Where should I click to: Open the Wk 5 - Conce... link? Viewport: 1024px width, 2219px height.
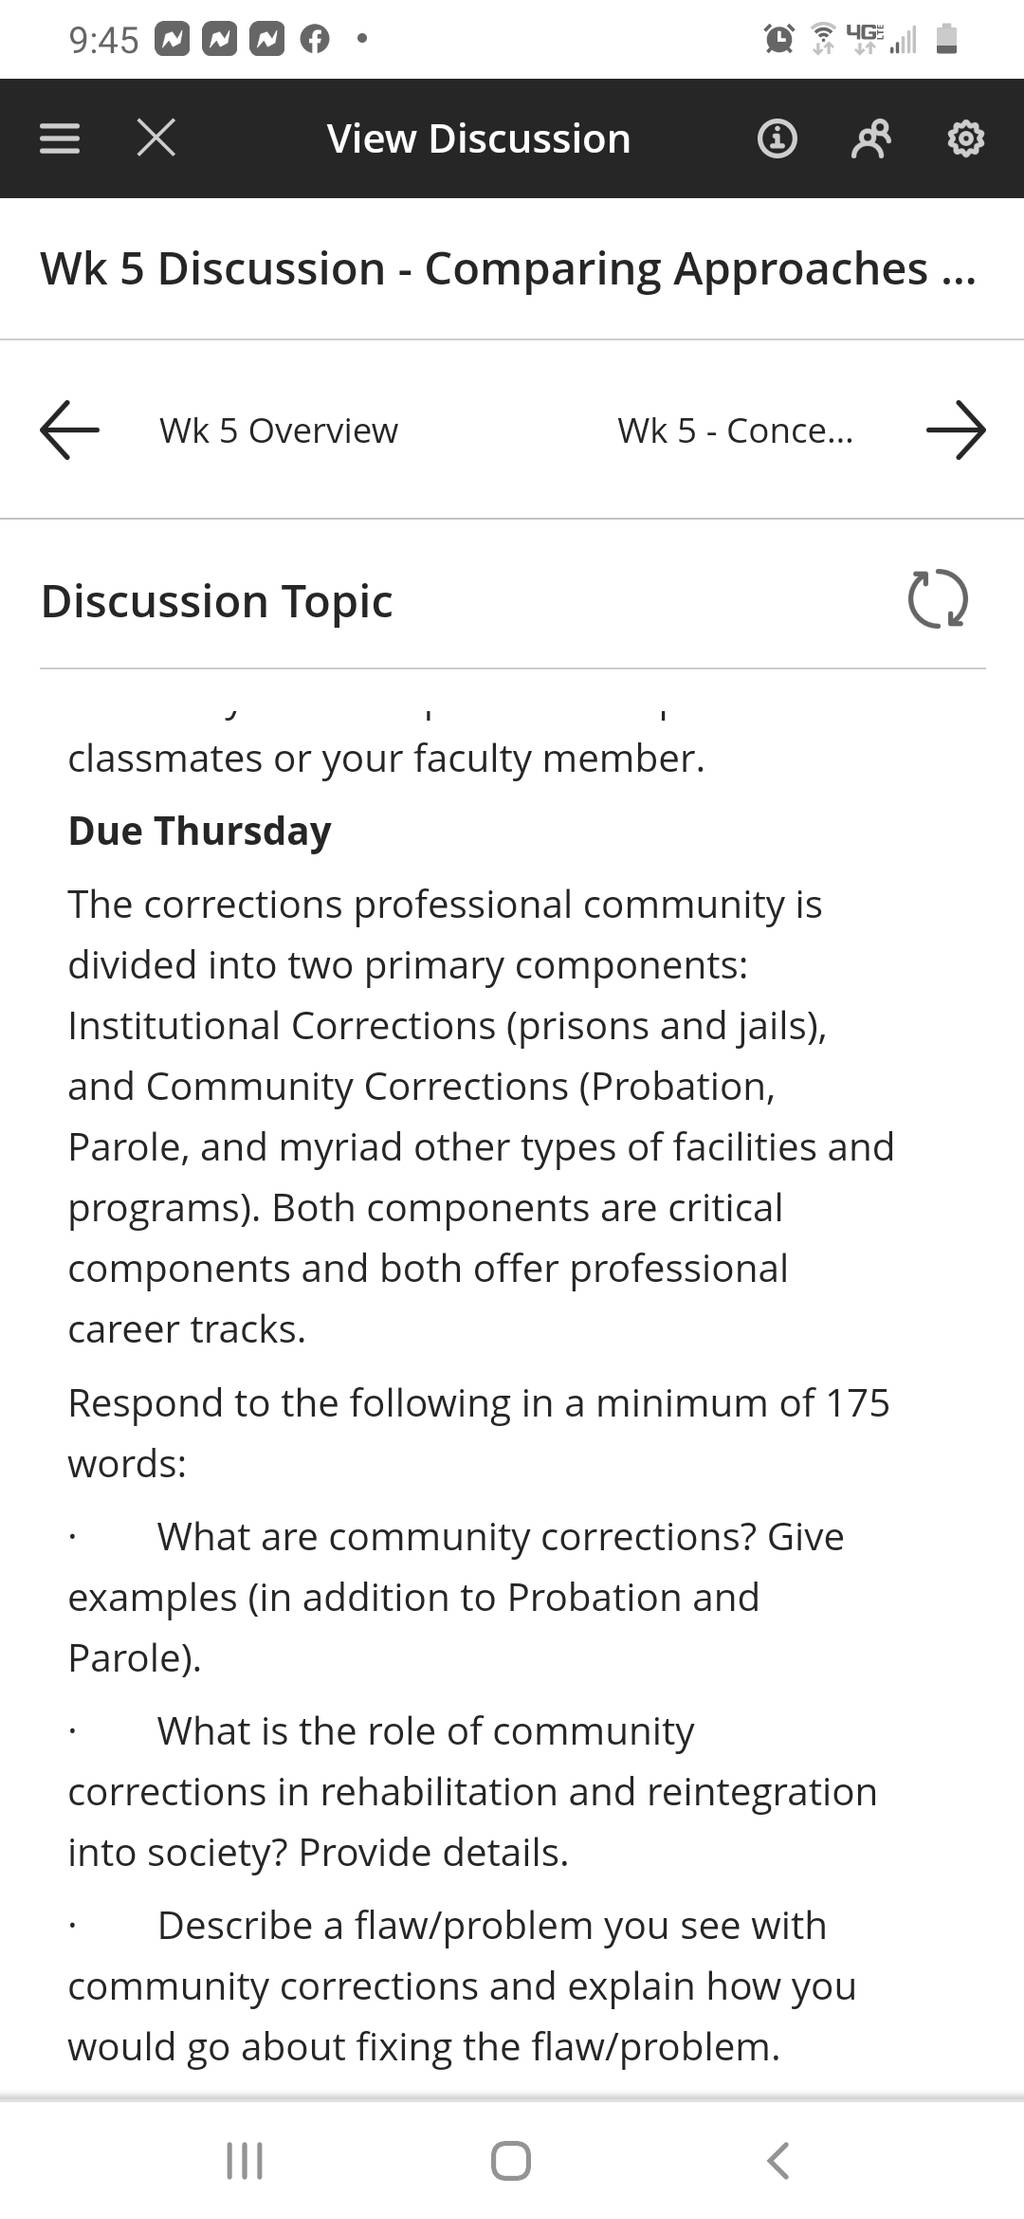pos(735,430)
